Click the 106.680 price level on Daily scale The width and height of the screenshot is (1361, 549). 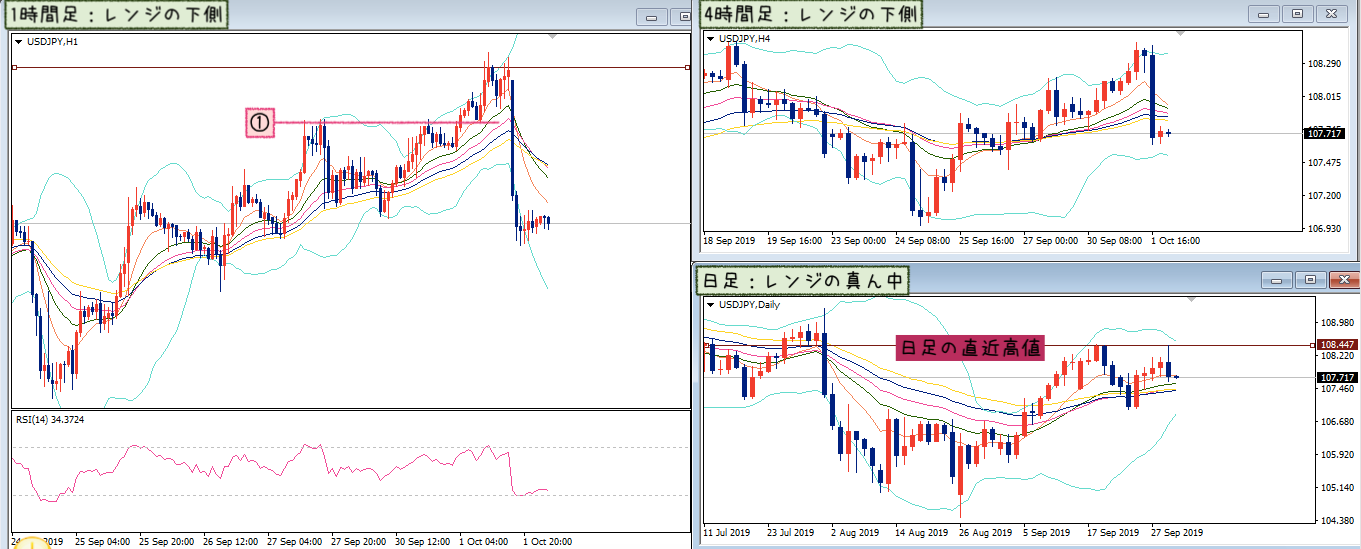click(x=1337, y=422)
